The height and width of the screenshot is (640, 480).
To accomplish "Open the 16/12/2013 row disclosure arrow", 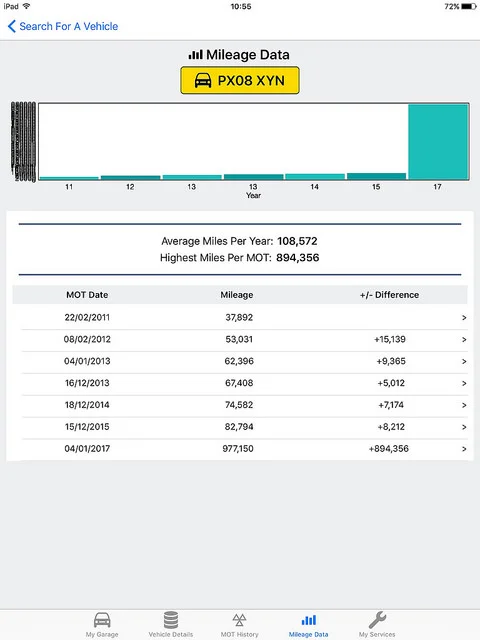I will click(x=464, y=383).
